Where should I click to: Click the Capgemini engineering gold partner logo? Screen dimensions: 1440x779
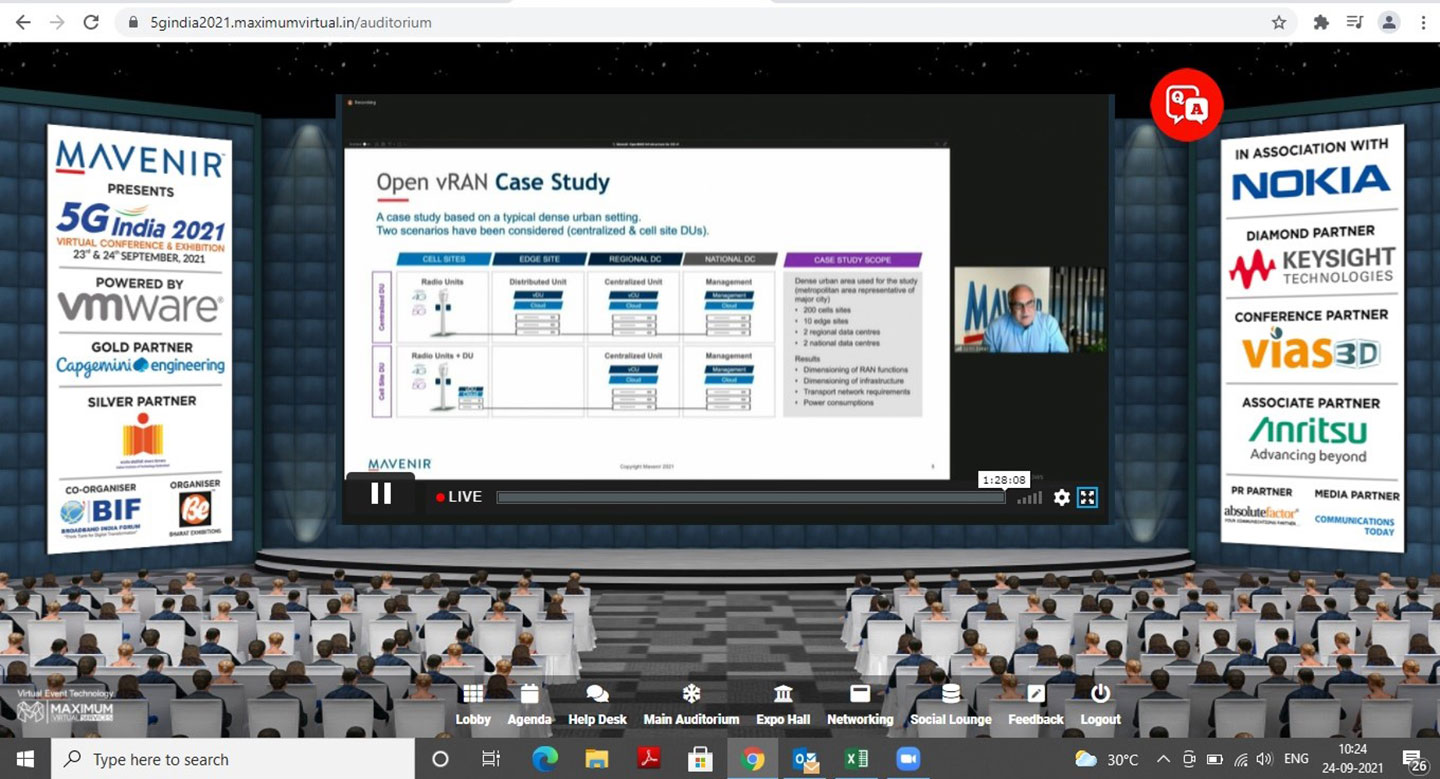140,365
